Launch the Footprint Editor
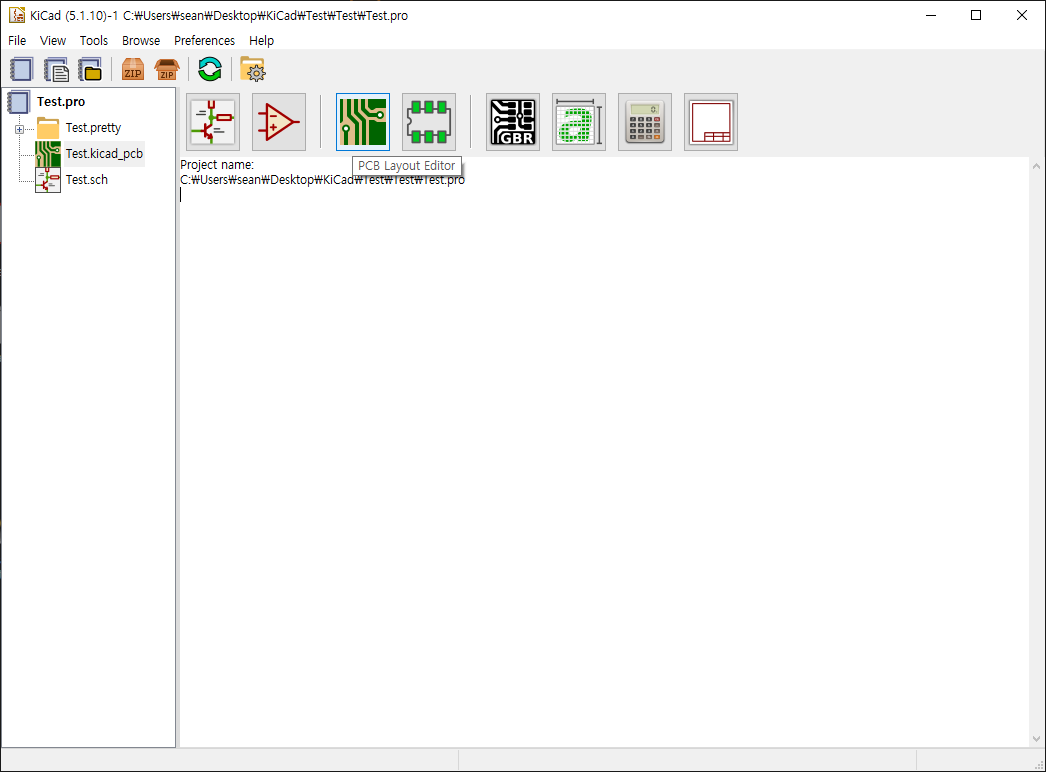 coord(429,122)
